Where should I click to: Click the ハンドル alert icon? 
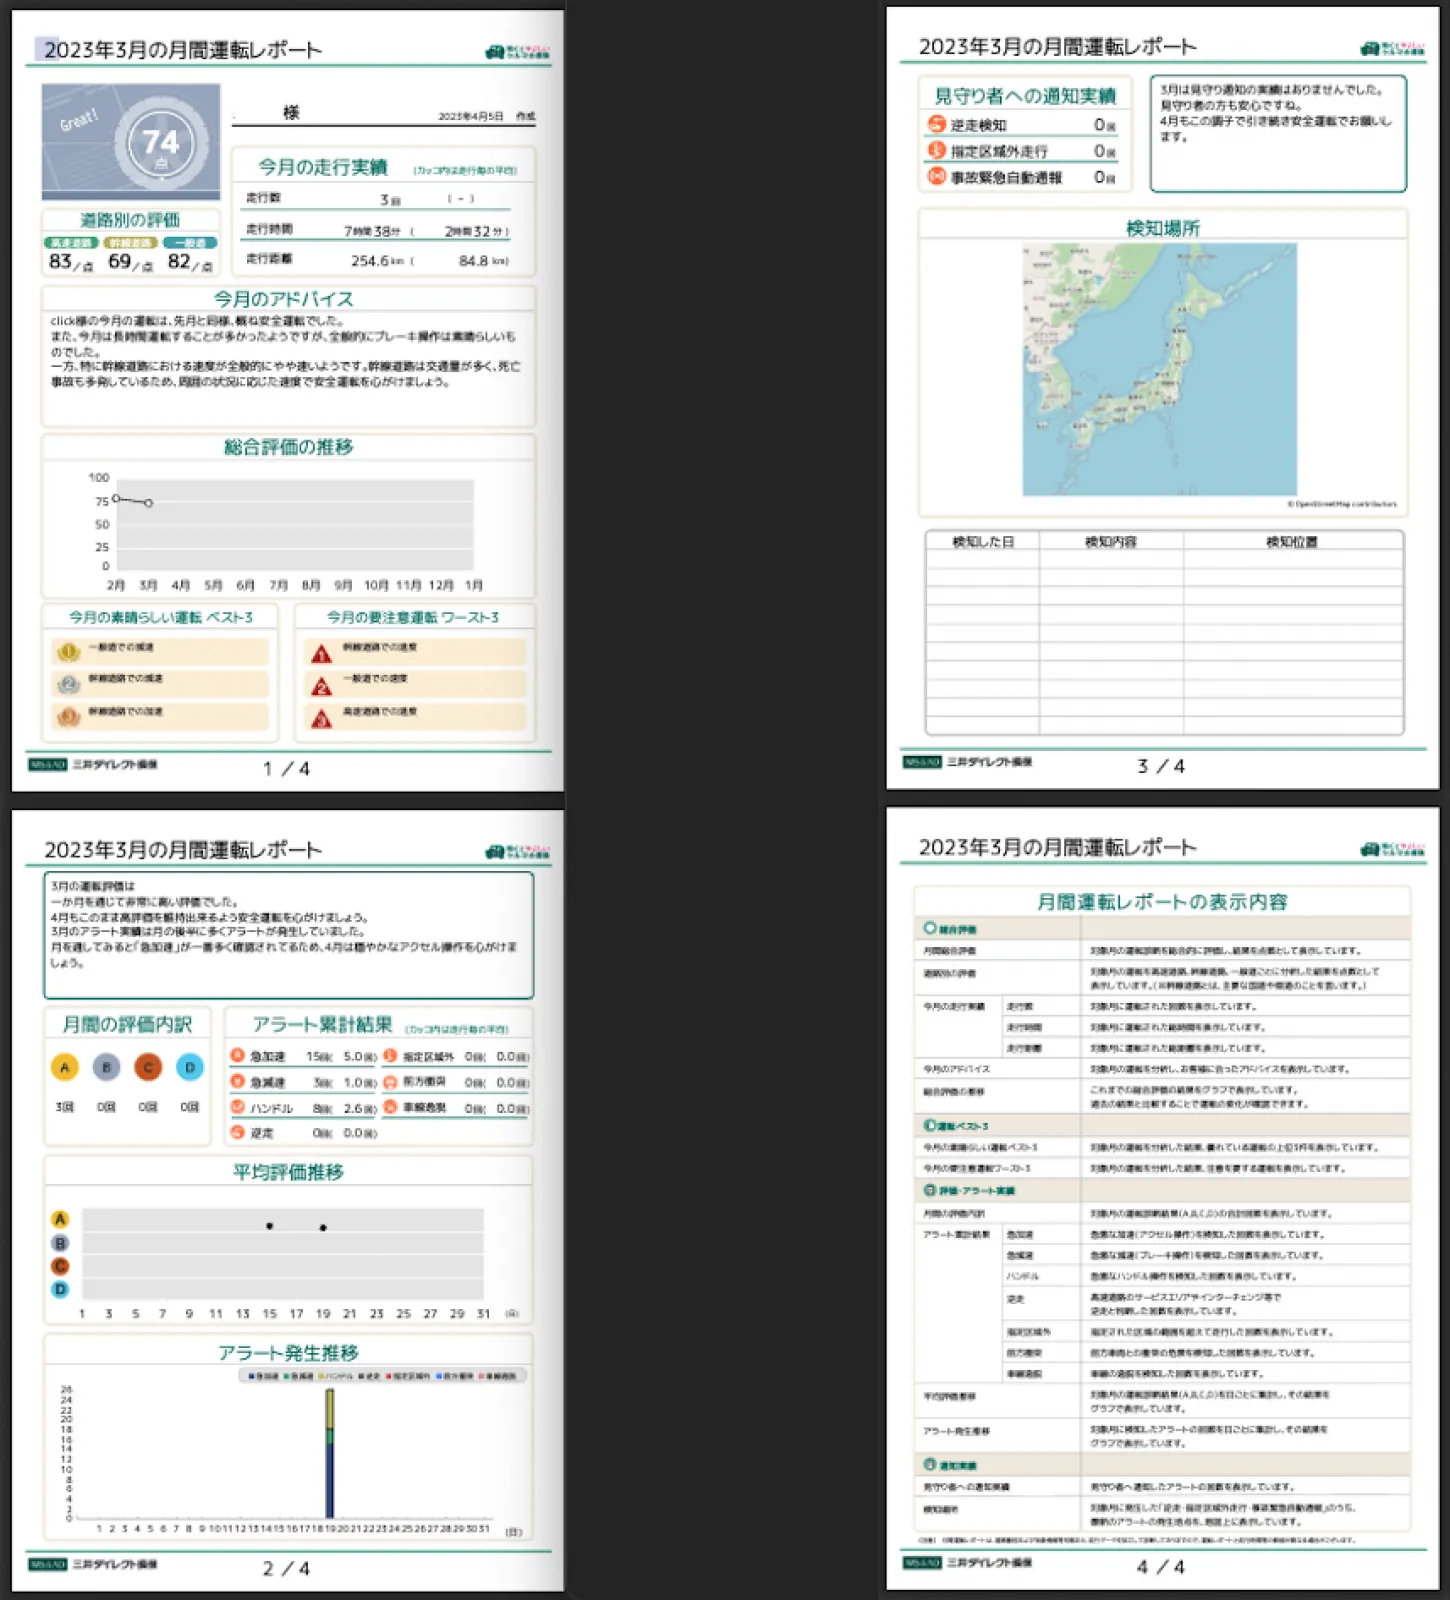tap(238, 1107)
